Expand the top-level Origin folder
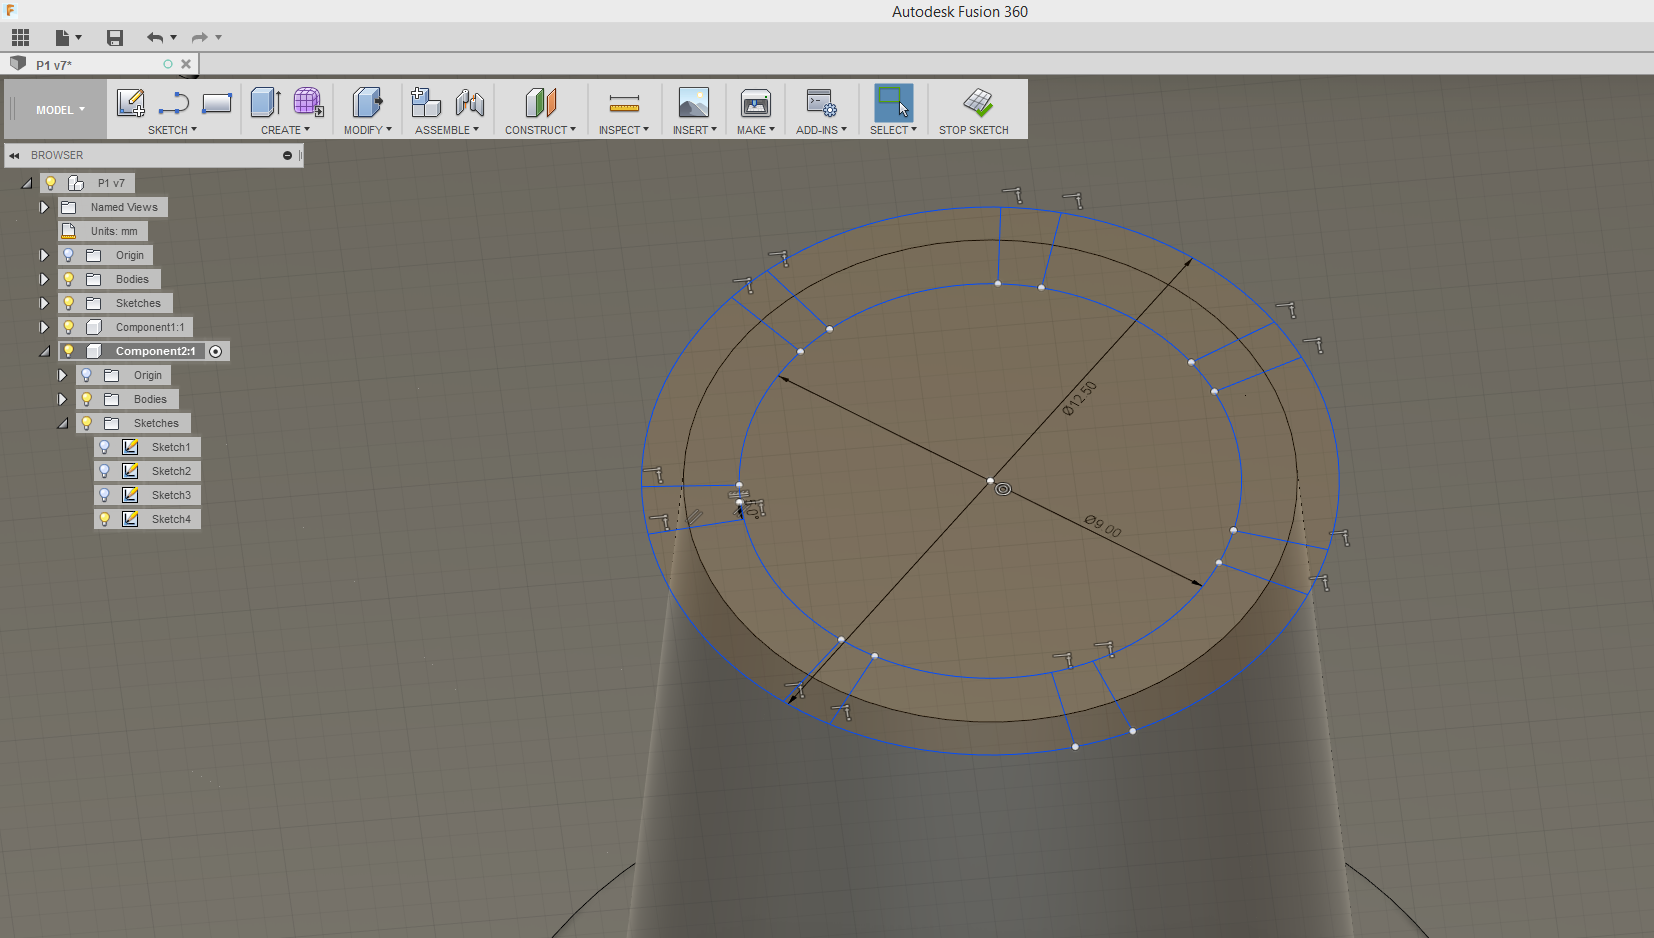The width and height of the screenshot is (1654, 938). (x=44, y=255)
